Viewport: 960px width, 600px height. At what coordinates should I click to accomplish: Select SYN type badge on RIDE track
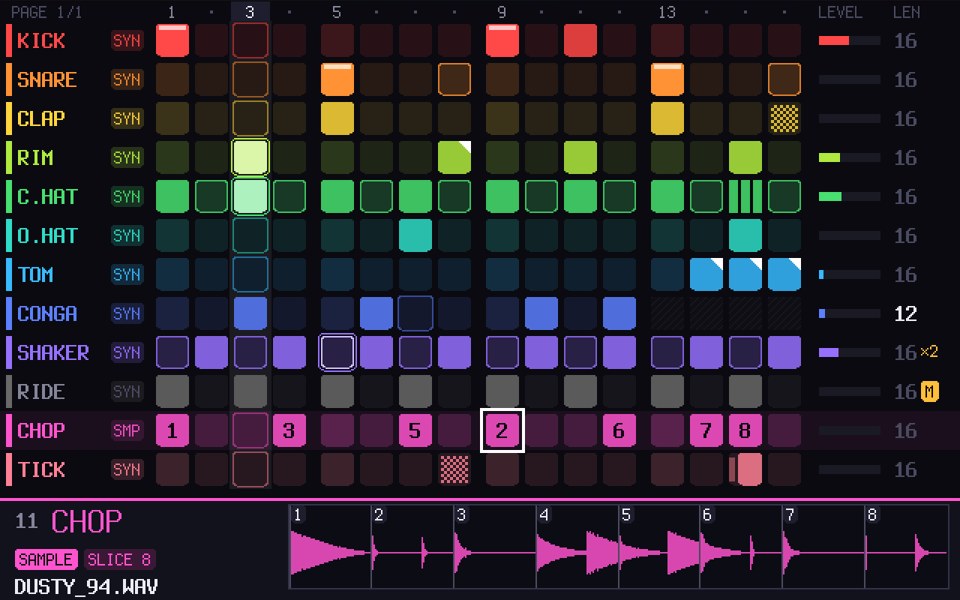[x=127, y=391]
